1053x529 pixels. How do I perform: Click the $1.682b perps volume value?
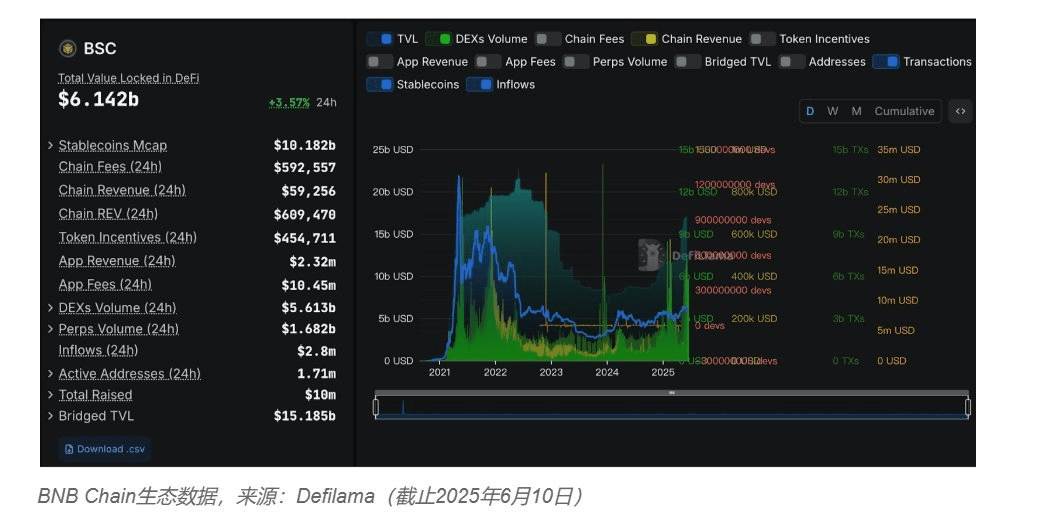point(308,329)
